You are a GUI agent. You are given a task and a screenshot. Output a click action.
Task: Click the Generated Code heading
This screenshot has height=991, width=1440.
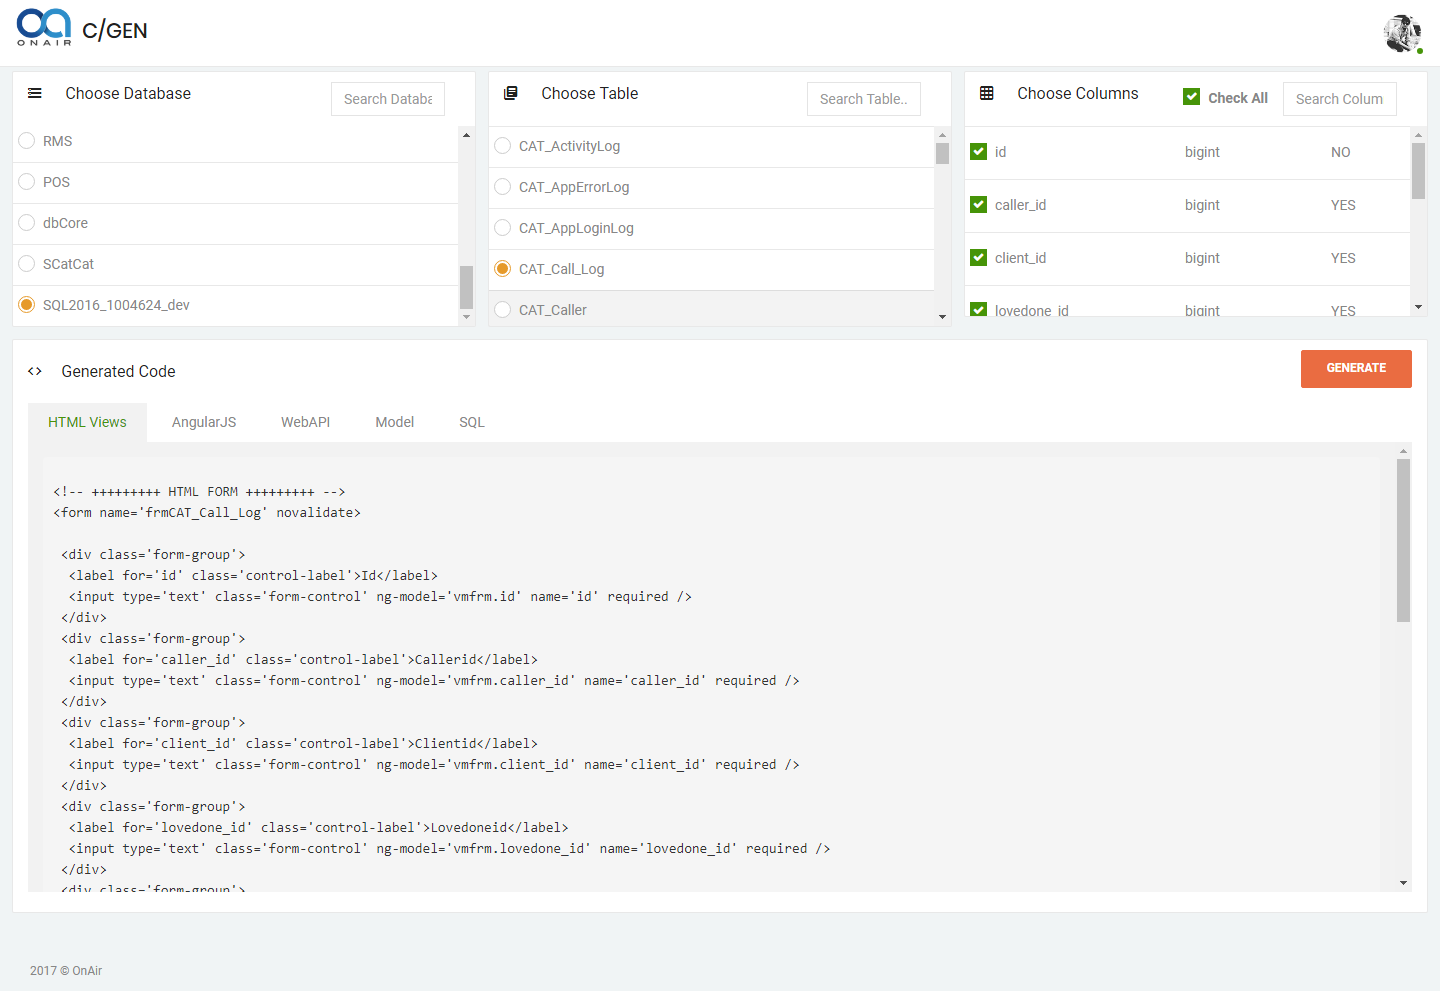click(x=118, y=371)
